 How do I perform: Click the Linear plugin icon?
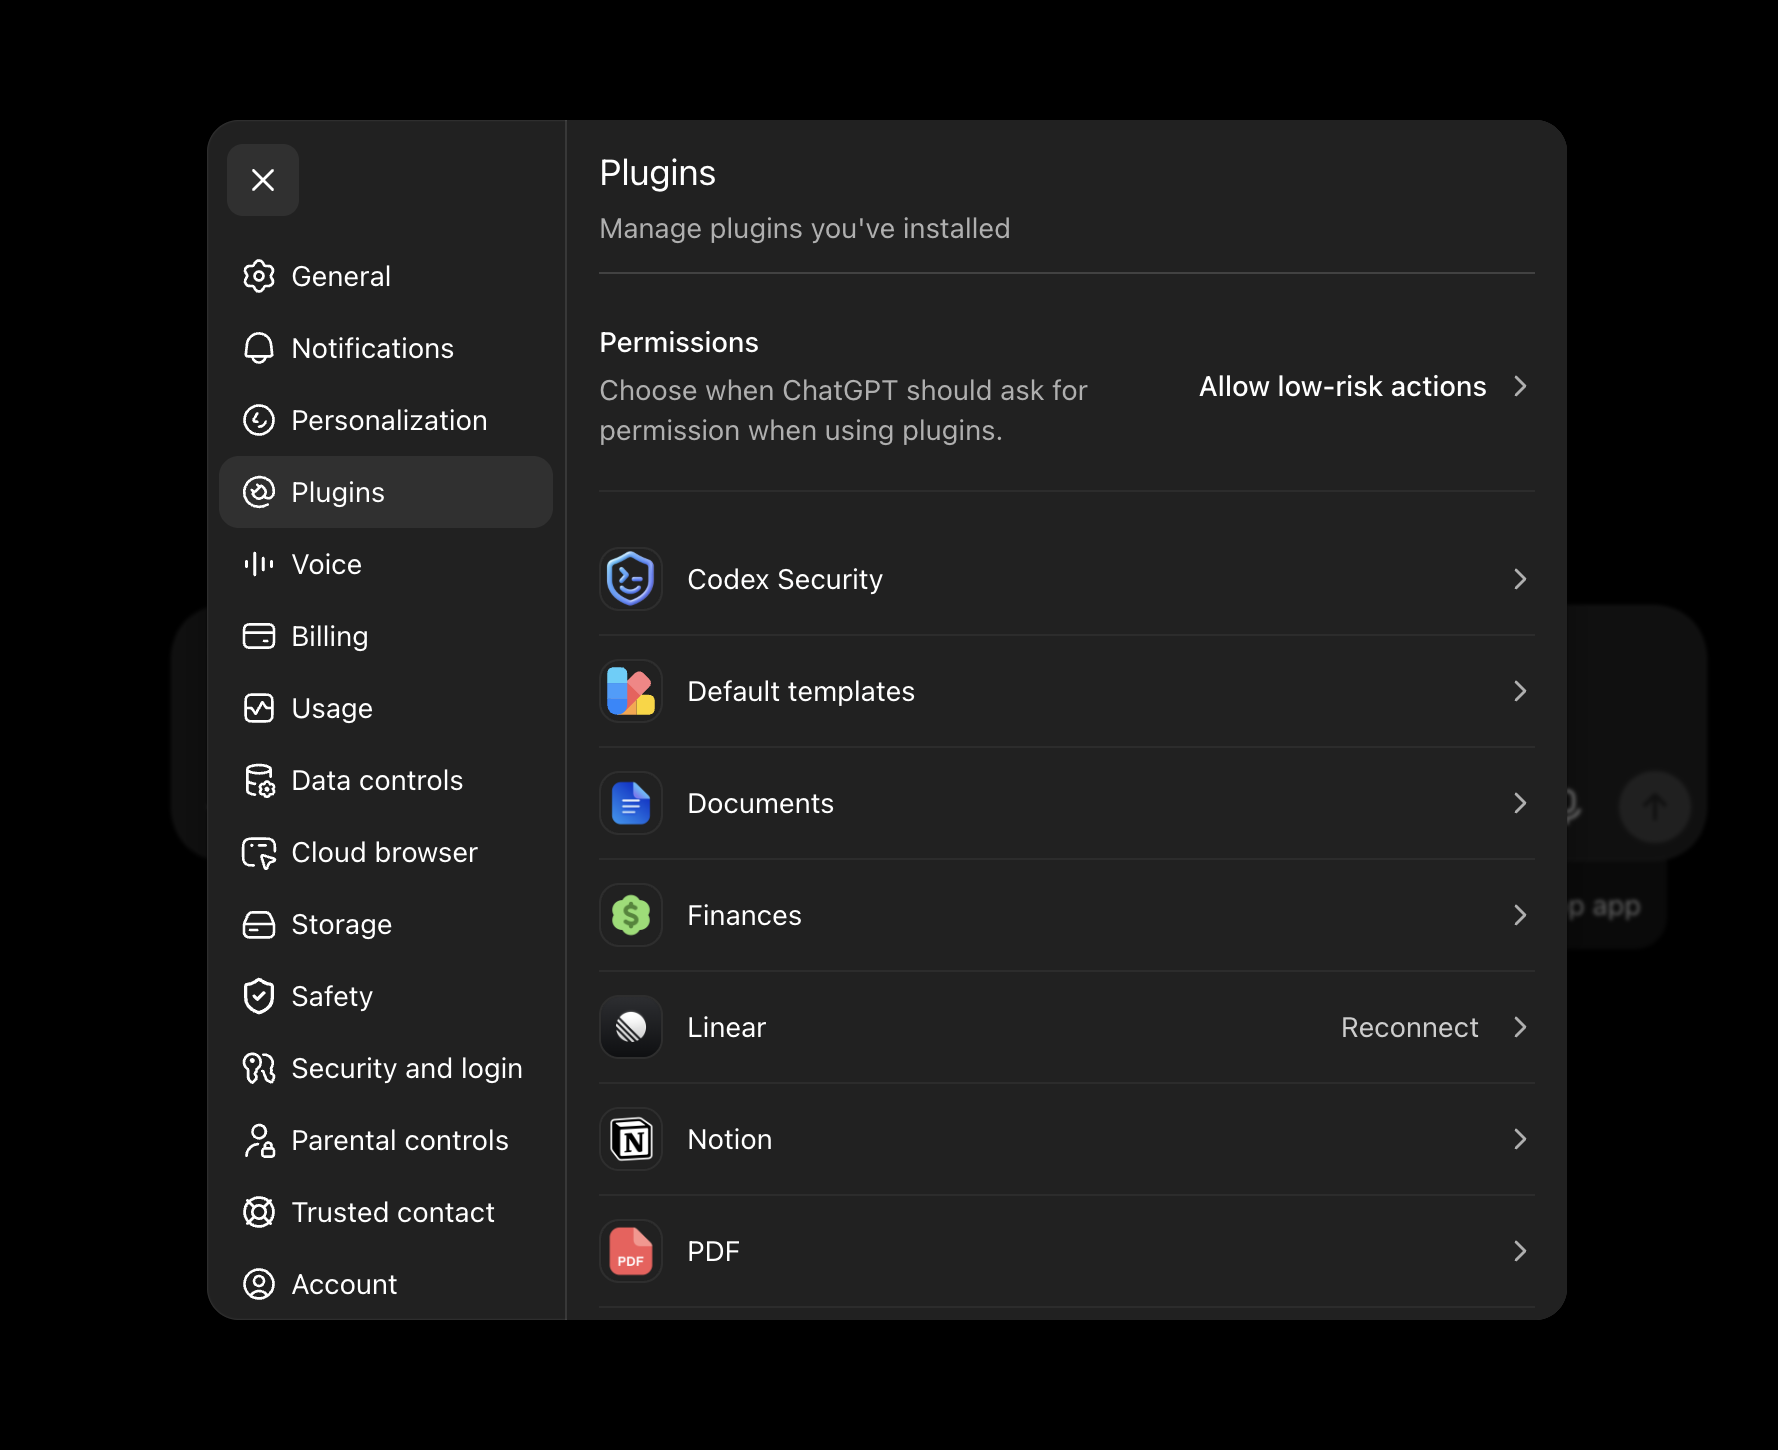coord(631,1027)
